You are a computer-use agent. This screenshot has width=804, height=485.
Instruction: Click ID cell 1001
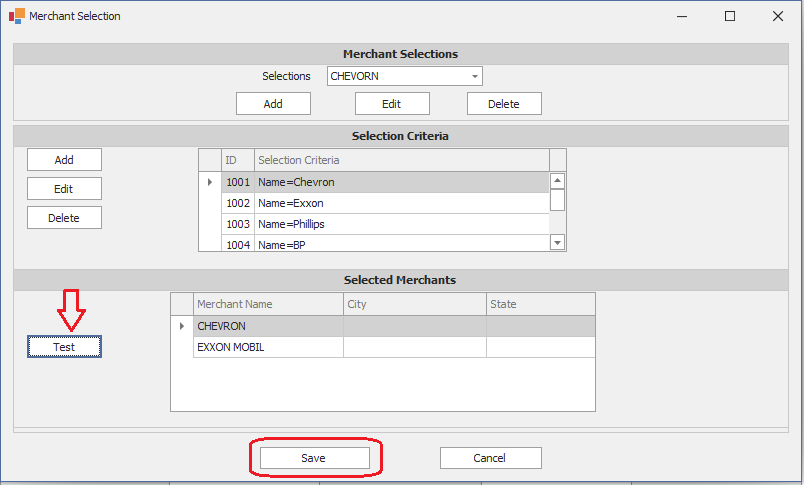238,182
